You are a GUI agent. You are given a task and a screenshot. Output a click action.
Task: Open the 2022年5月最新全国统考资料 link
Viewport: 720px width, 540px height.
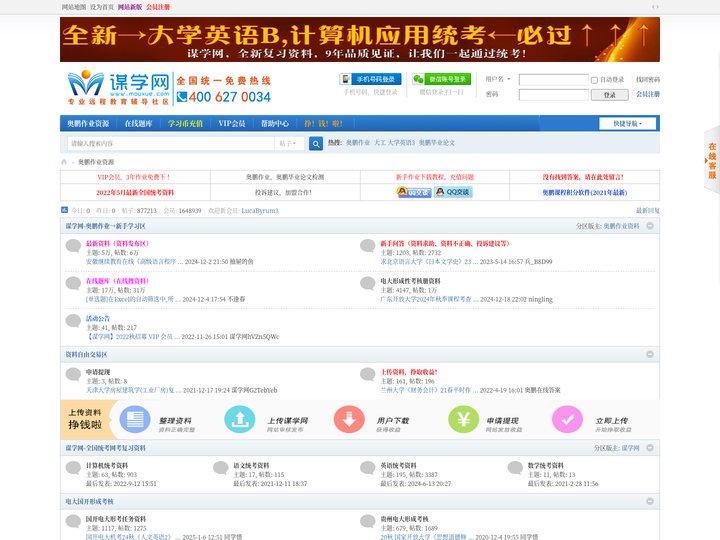point(135,192)
